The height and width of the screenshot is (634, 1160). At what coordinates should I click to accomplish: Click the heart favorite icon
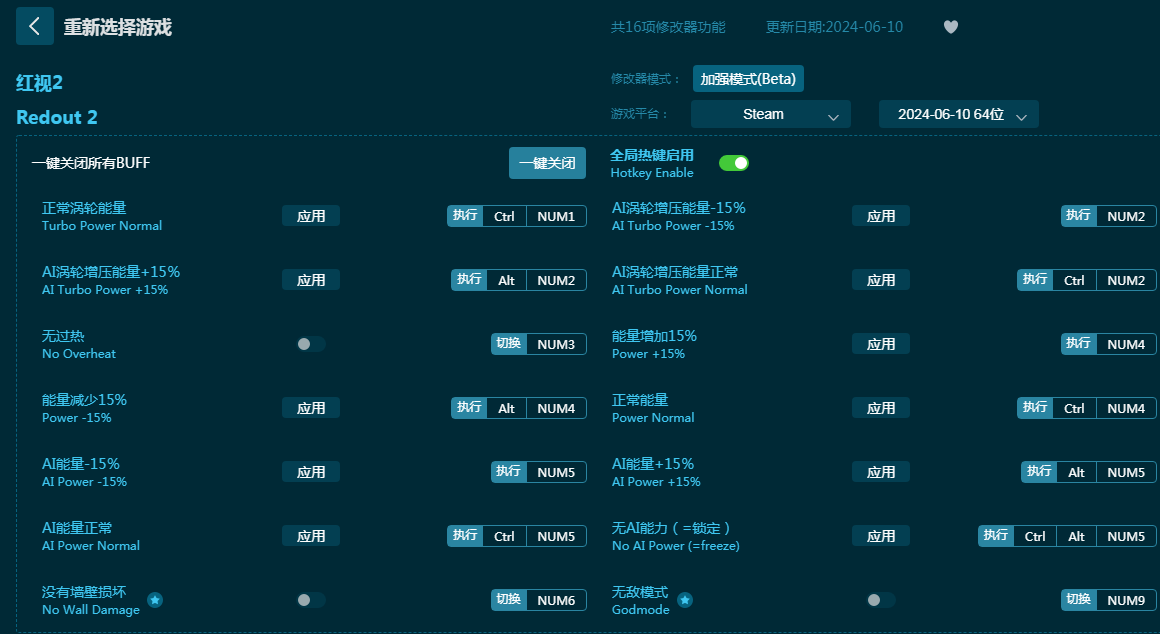tap(951, 27)
